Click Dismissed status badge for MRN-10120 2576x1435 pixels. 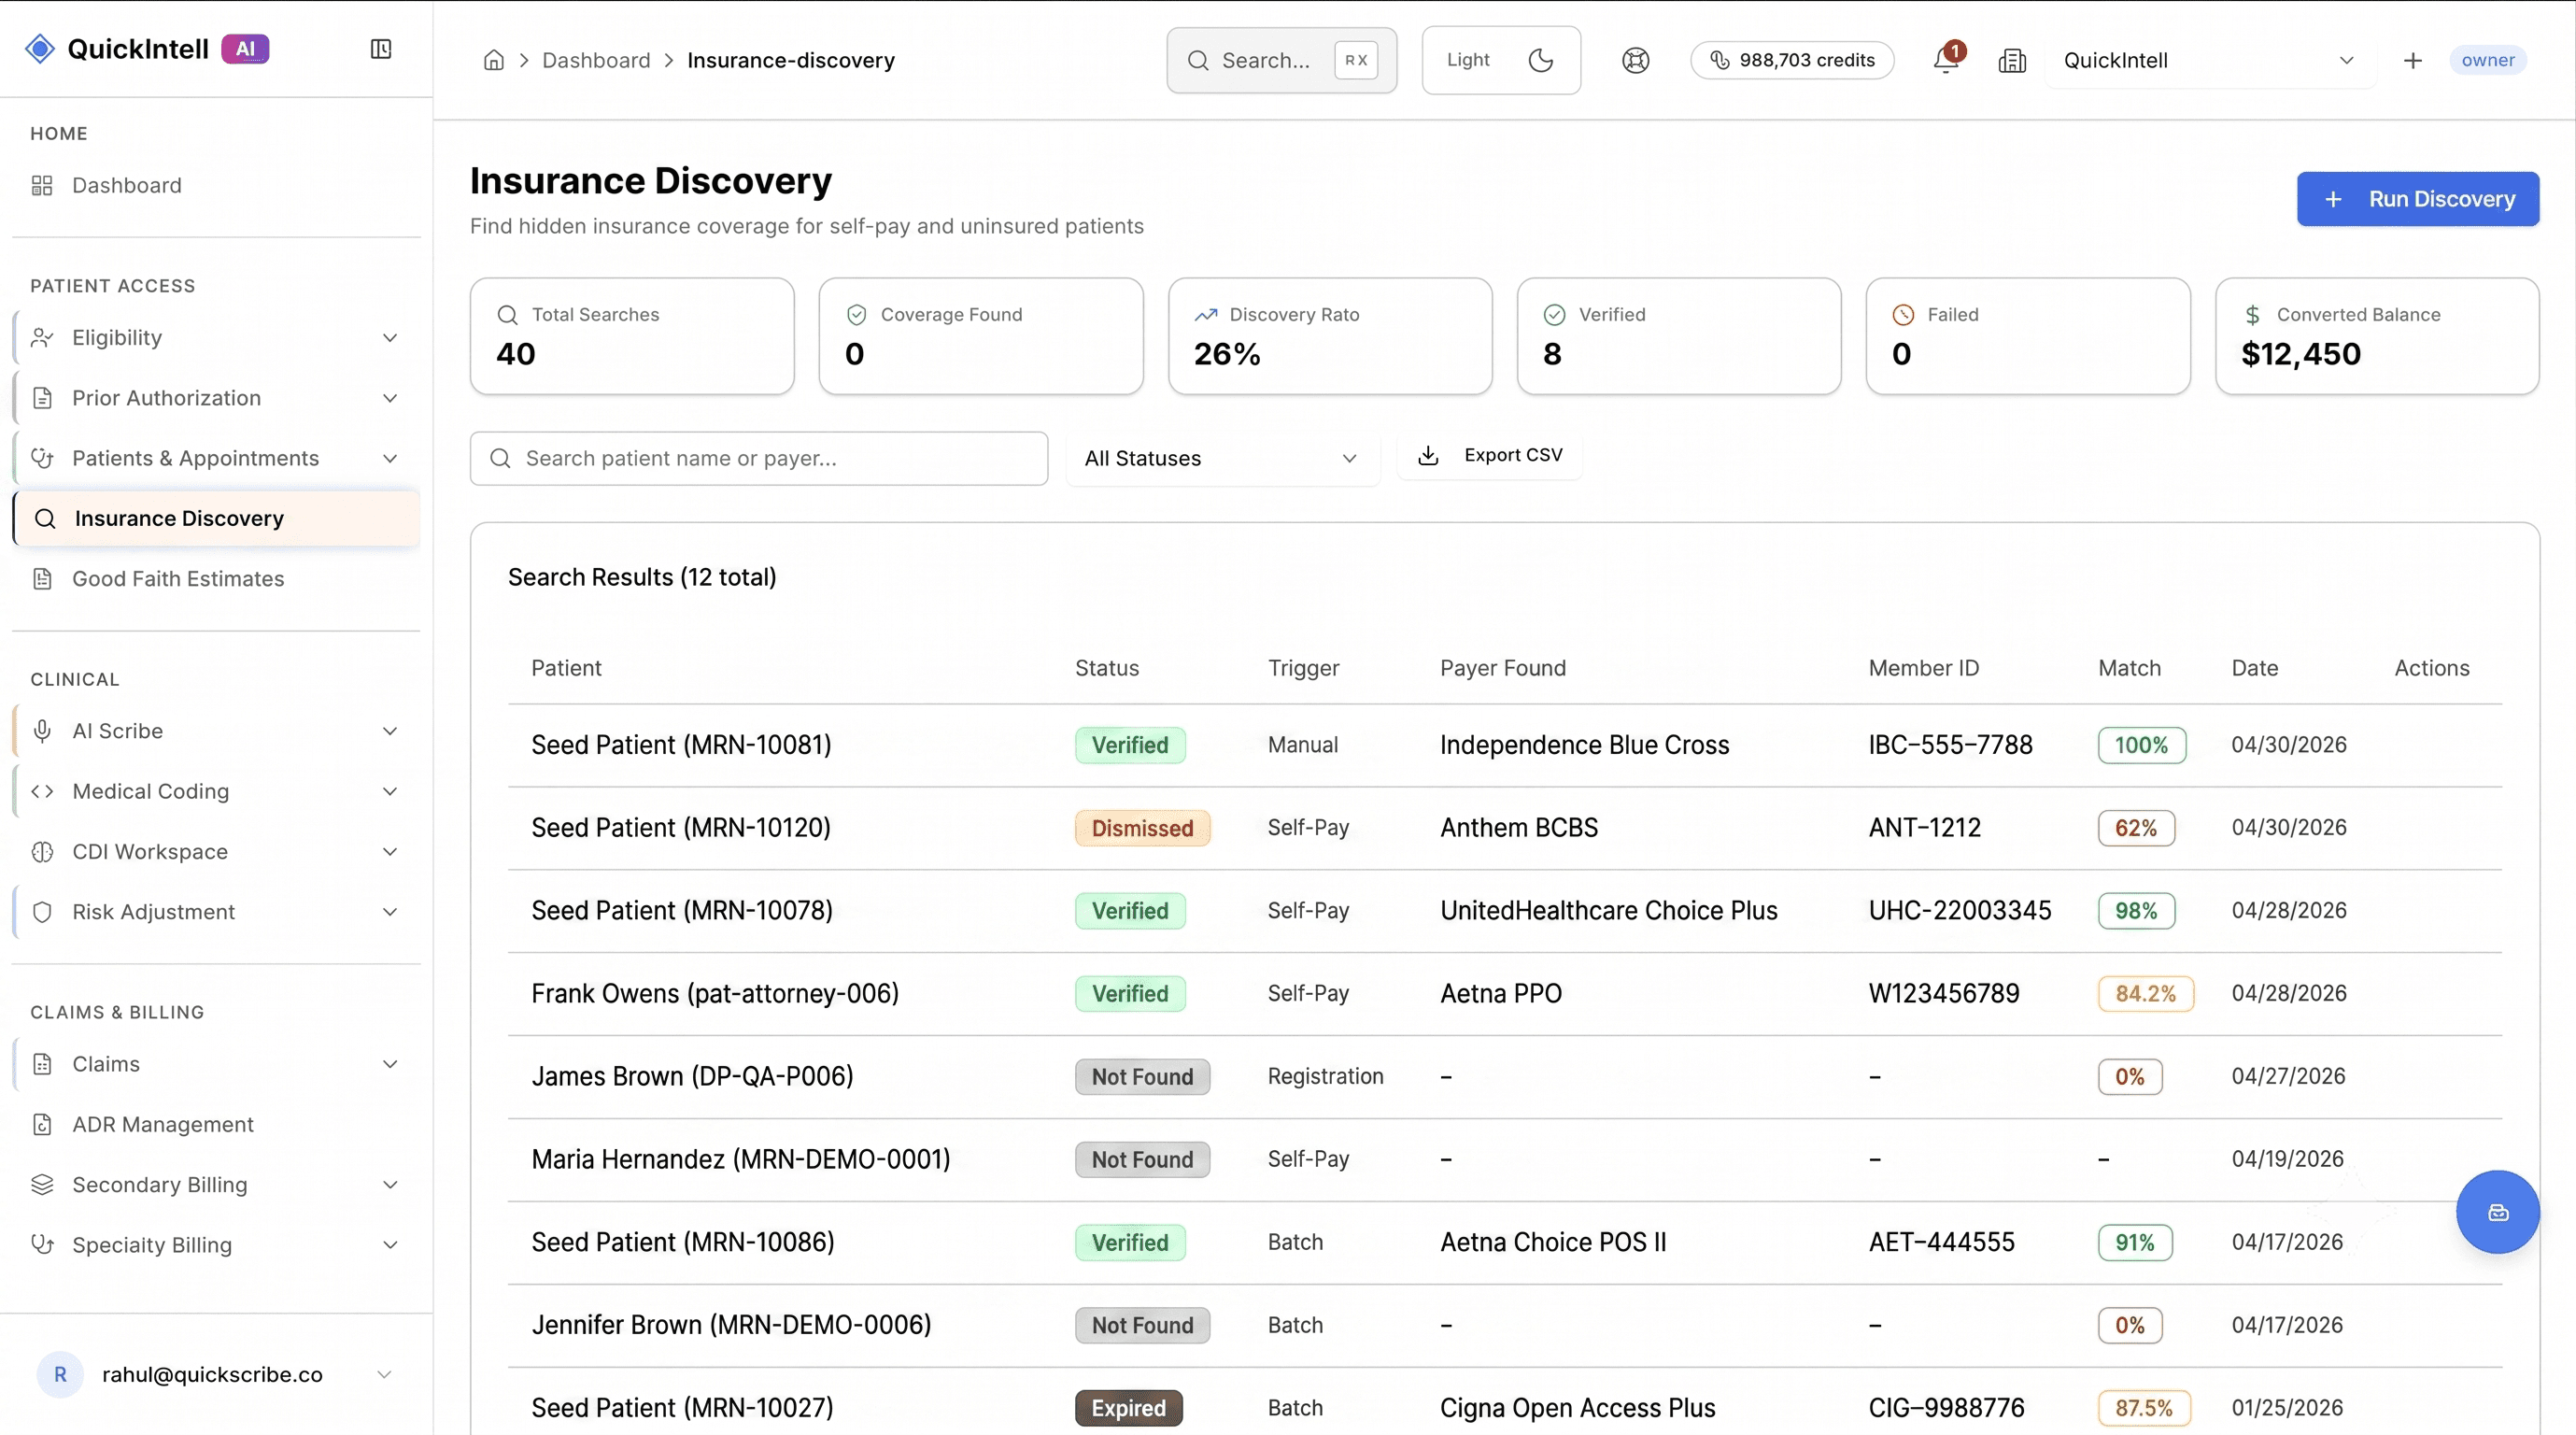(x=1142, y=828)
